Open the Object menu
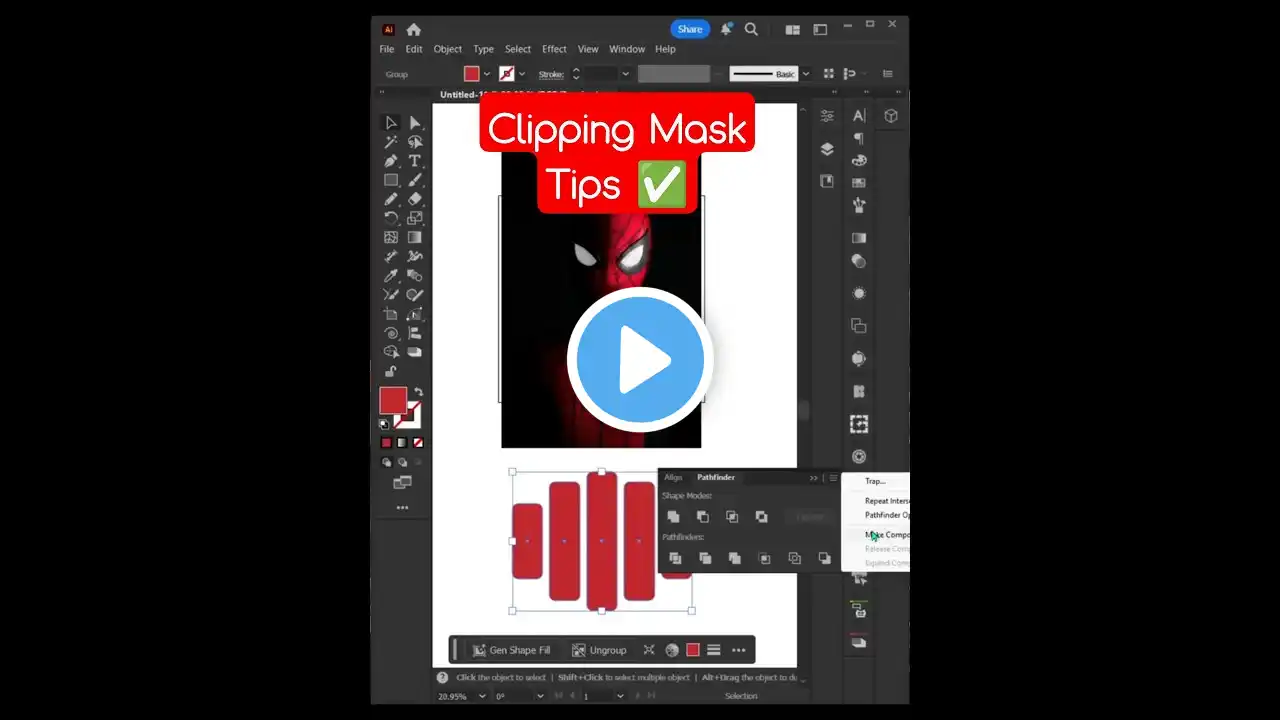The height and width of the screenshot is (720, 1280). click(x=448, y=49)
